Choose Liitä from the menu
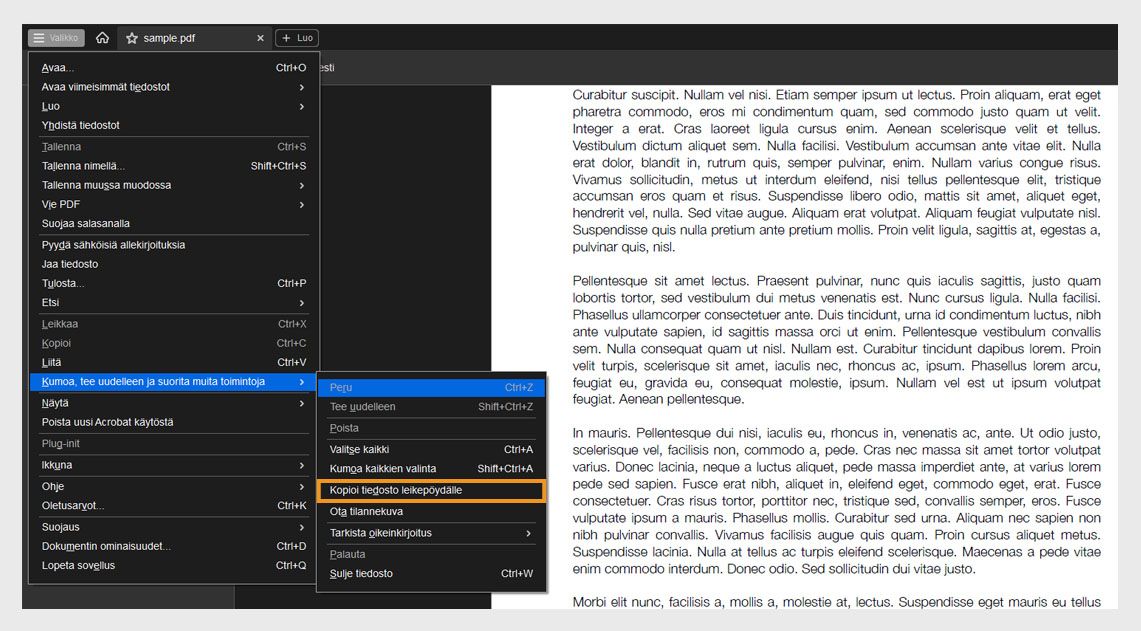 [173, 362]
